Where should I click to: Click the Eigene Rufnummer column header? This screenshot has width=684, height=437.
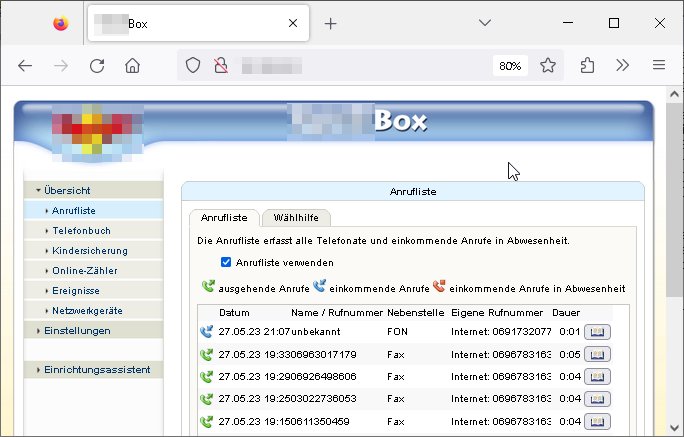[x=497, y=313]
